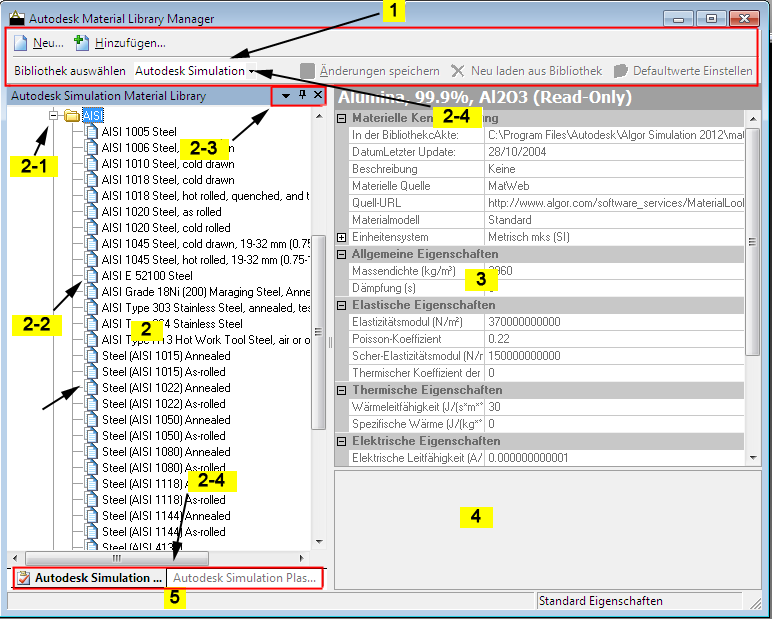Select Steel (AISI 1022) Annealed icon

click(x=92, y=388)
